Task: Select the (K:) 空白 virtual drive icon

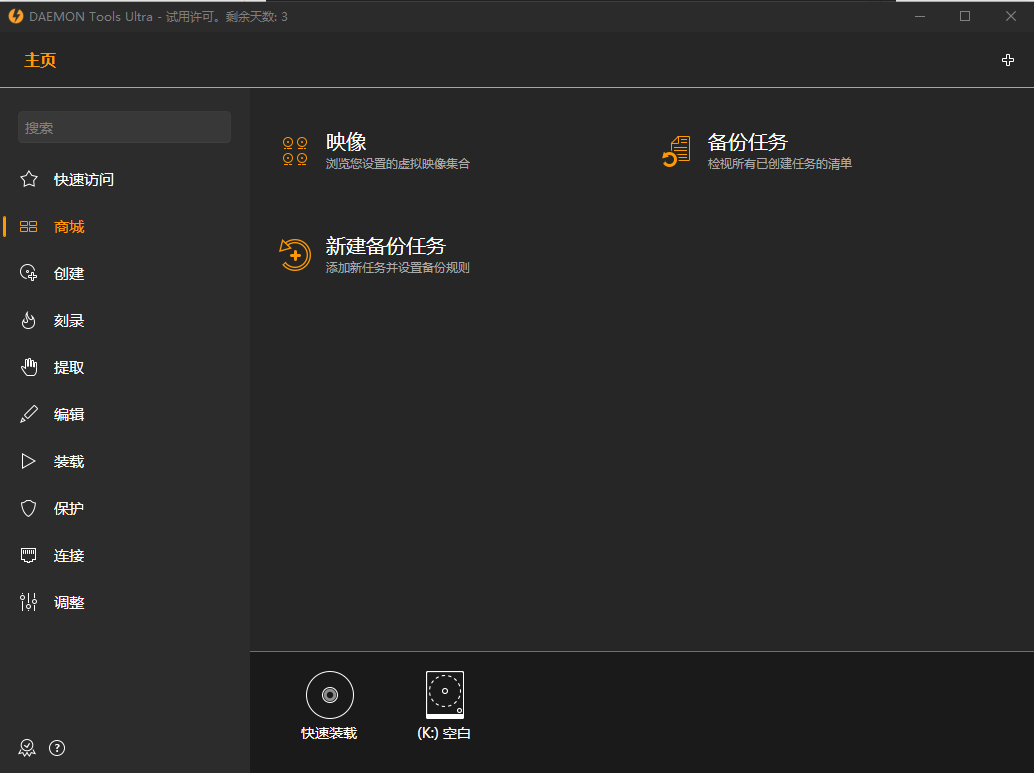Action: (443, 694)
